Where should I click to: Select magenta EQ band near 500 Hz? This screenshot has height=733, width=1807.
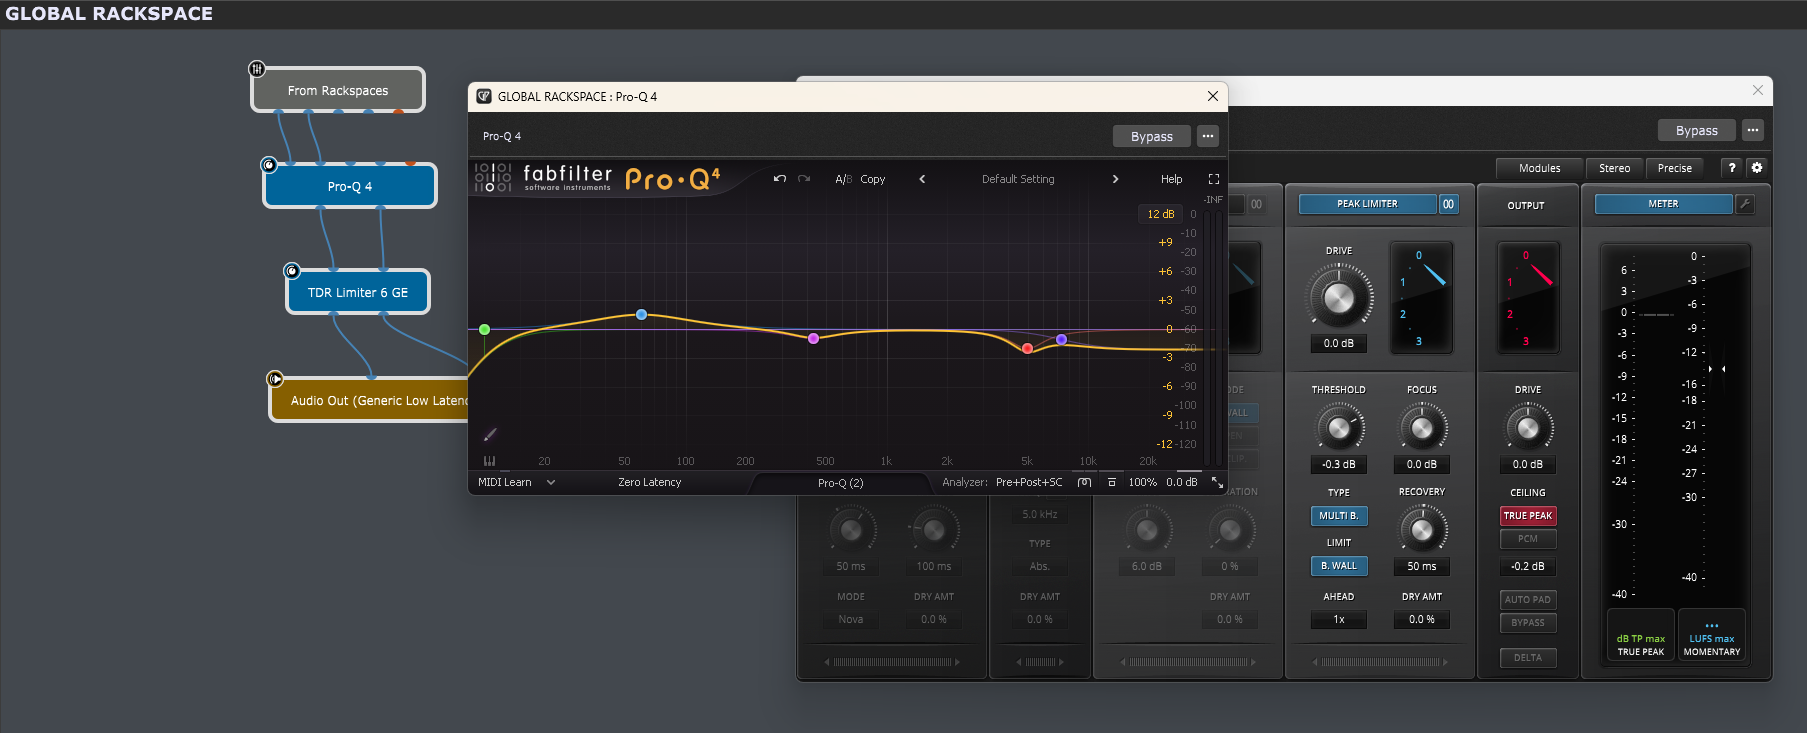point(813,338)
